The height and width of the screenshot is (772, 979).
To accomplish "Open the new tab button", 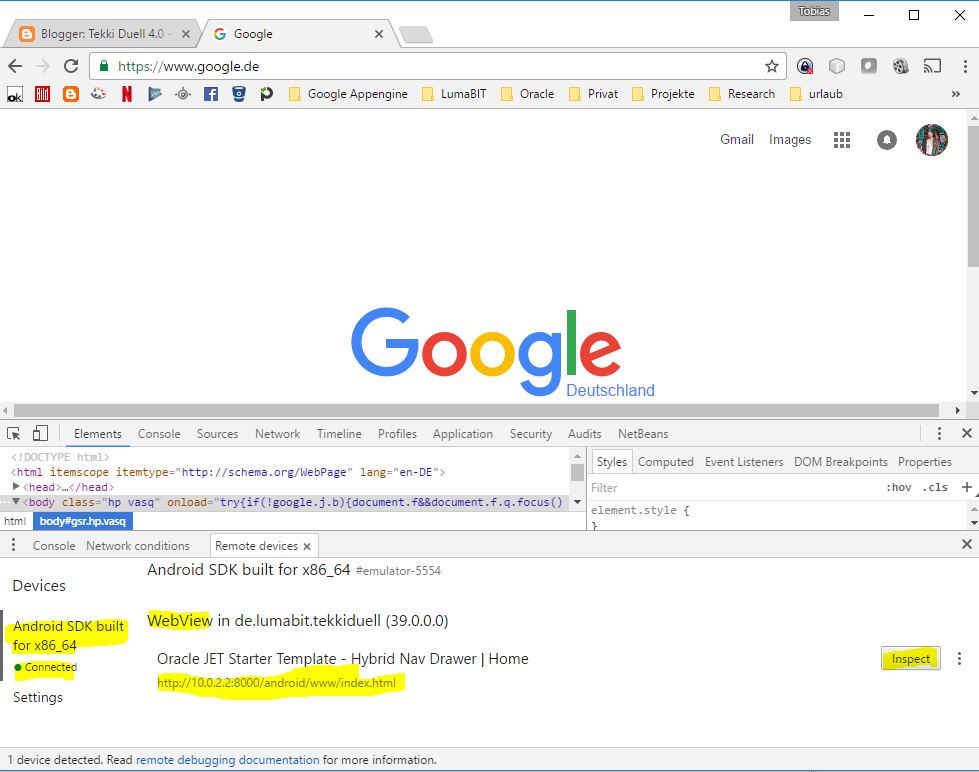I will [x=415, y=35].
